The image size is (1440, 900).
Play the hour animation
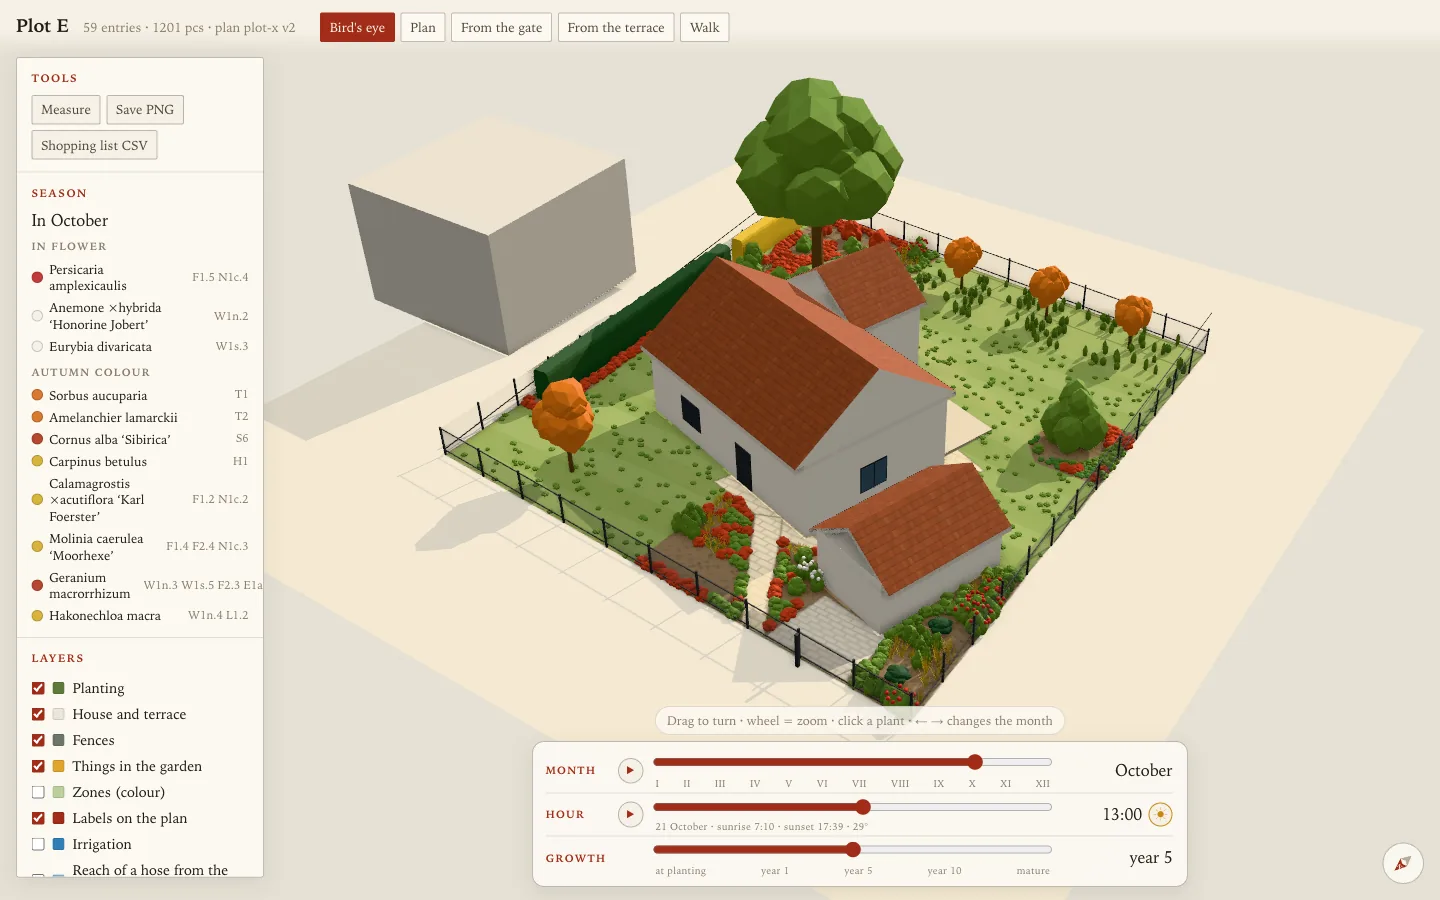[x=630, y=814]
